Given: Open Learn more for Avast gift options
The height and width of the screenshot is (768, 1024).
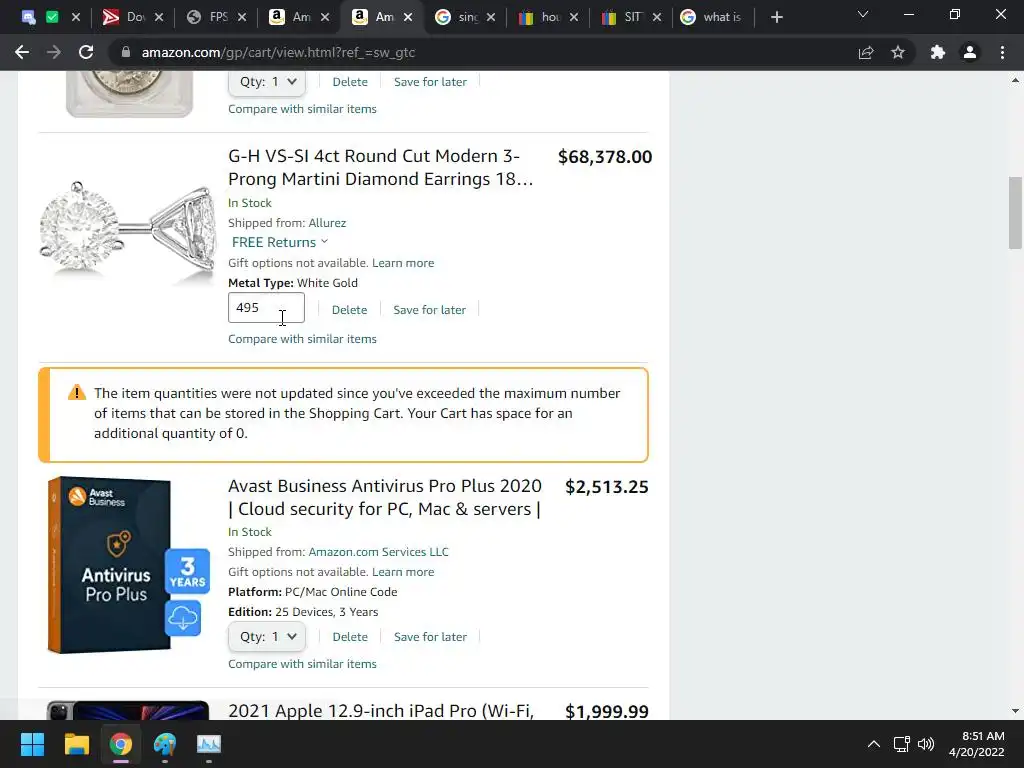Looking at the screenshot, I should pyautogui.click(x=403, y=572).
